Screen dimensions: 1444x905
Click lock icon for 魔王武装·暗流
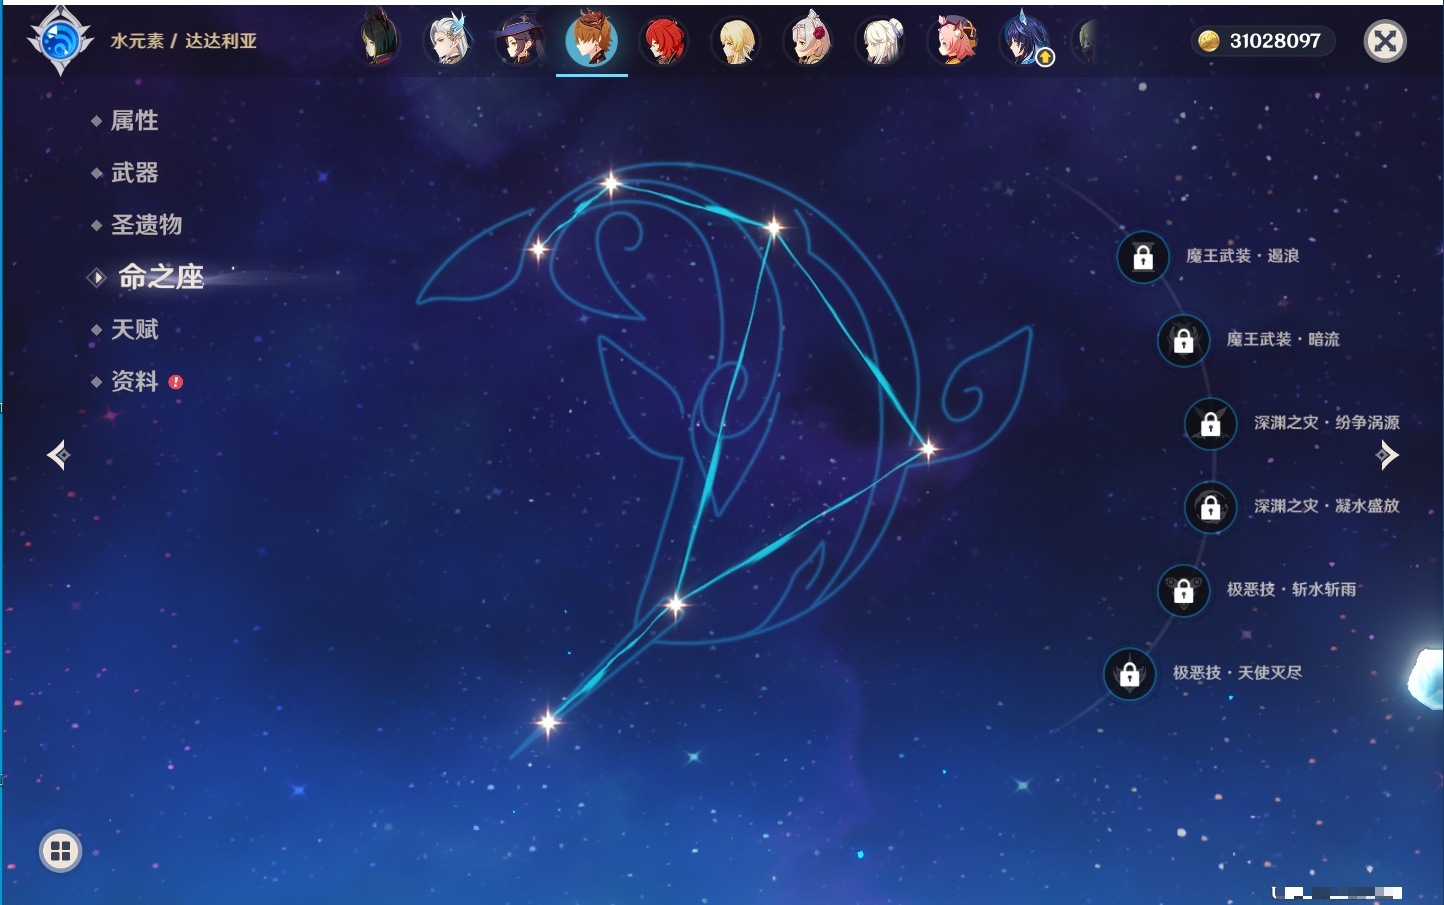click(x=1183, y=340)
